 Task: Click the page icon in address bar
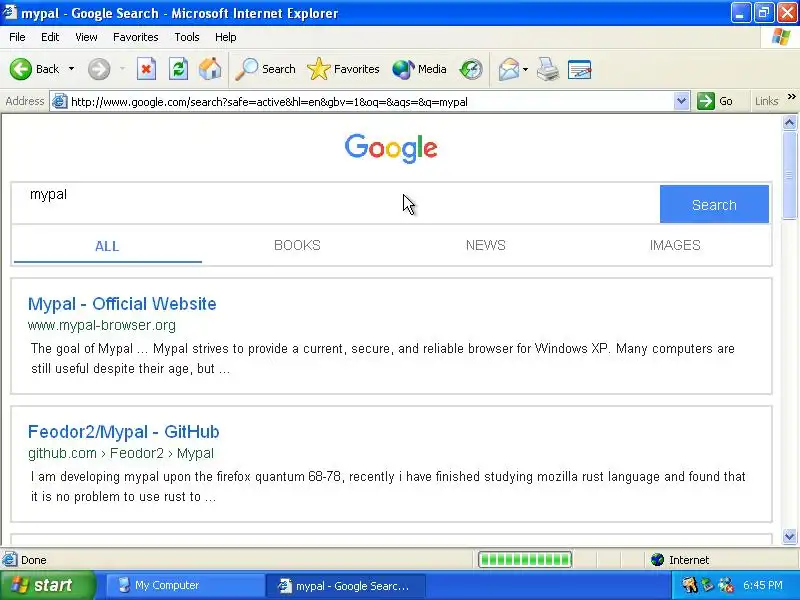[x=60, y=102]
